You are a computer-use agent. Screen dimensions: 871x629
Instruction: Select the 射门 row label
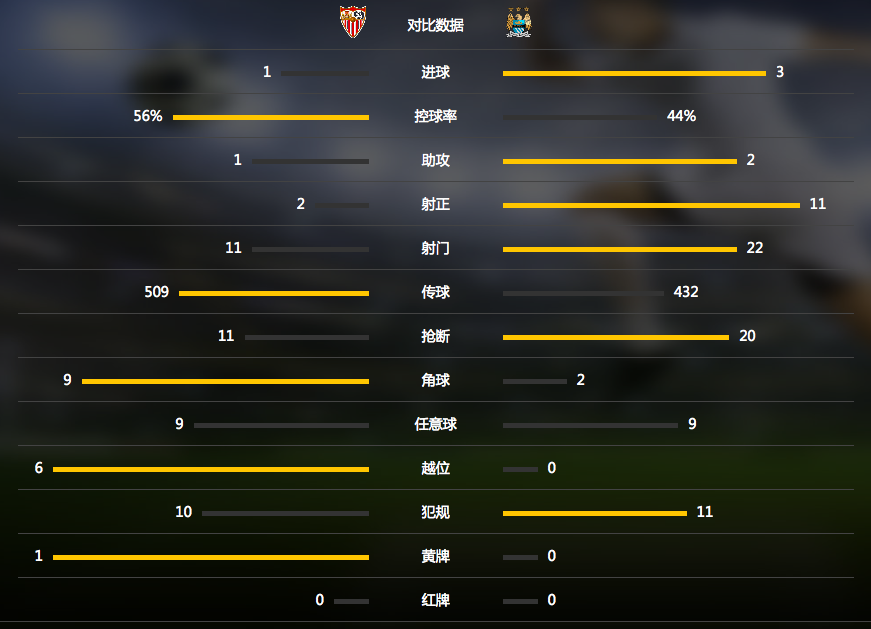pyautogui.click(x=436, y=248)
